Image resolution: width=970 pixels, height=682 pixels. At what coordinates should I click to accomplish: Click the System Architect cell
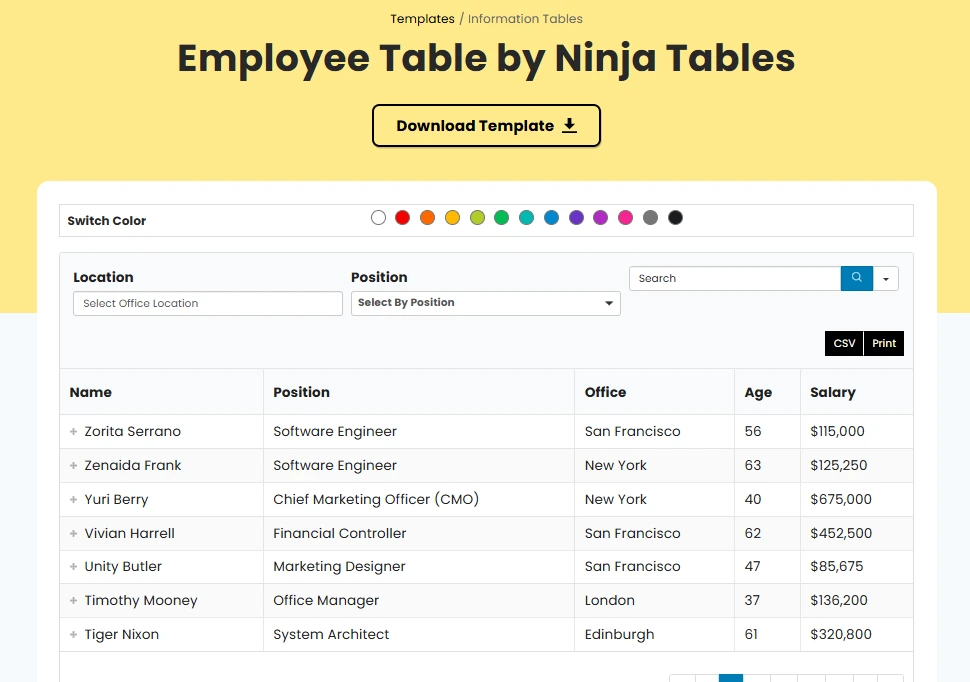[419, 634]
